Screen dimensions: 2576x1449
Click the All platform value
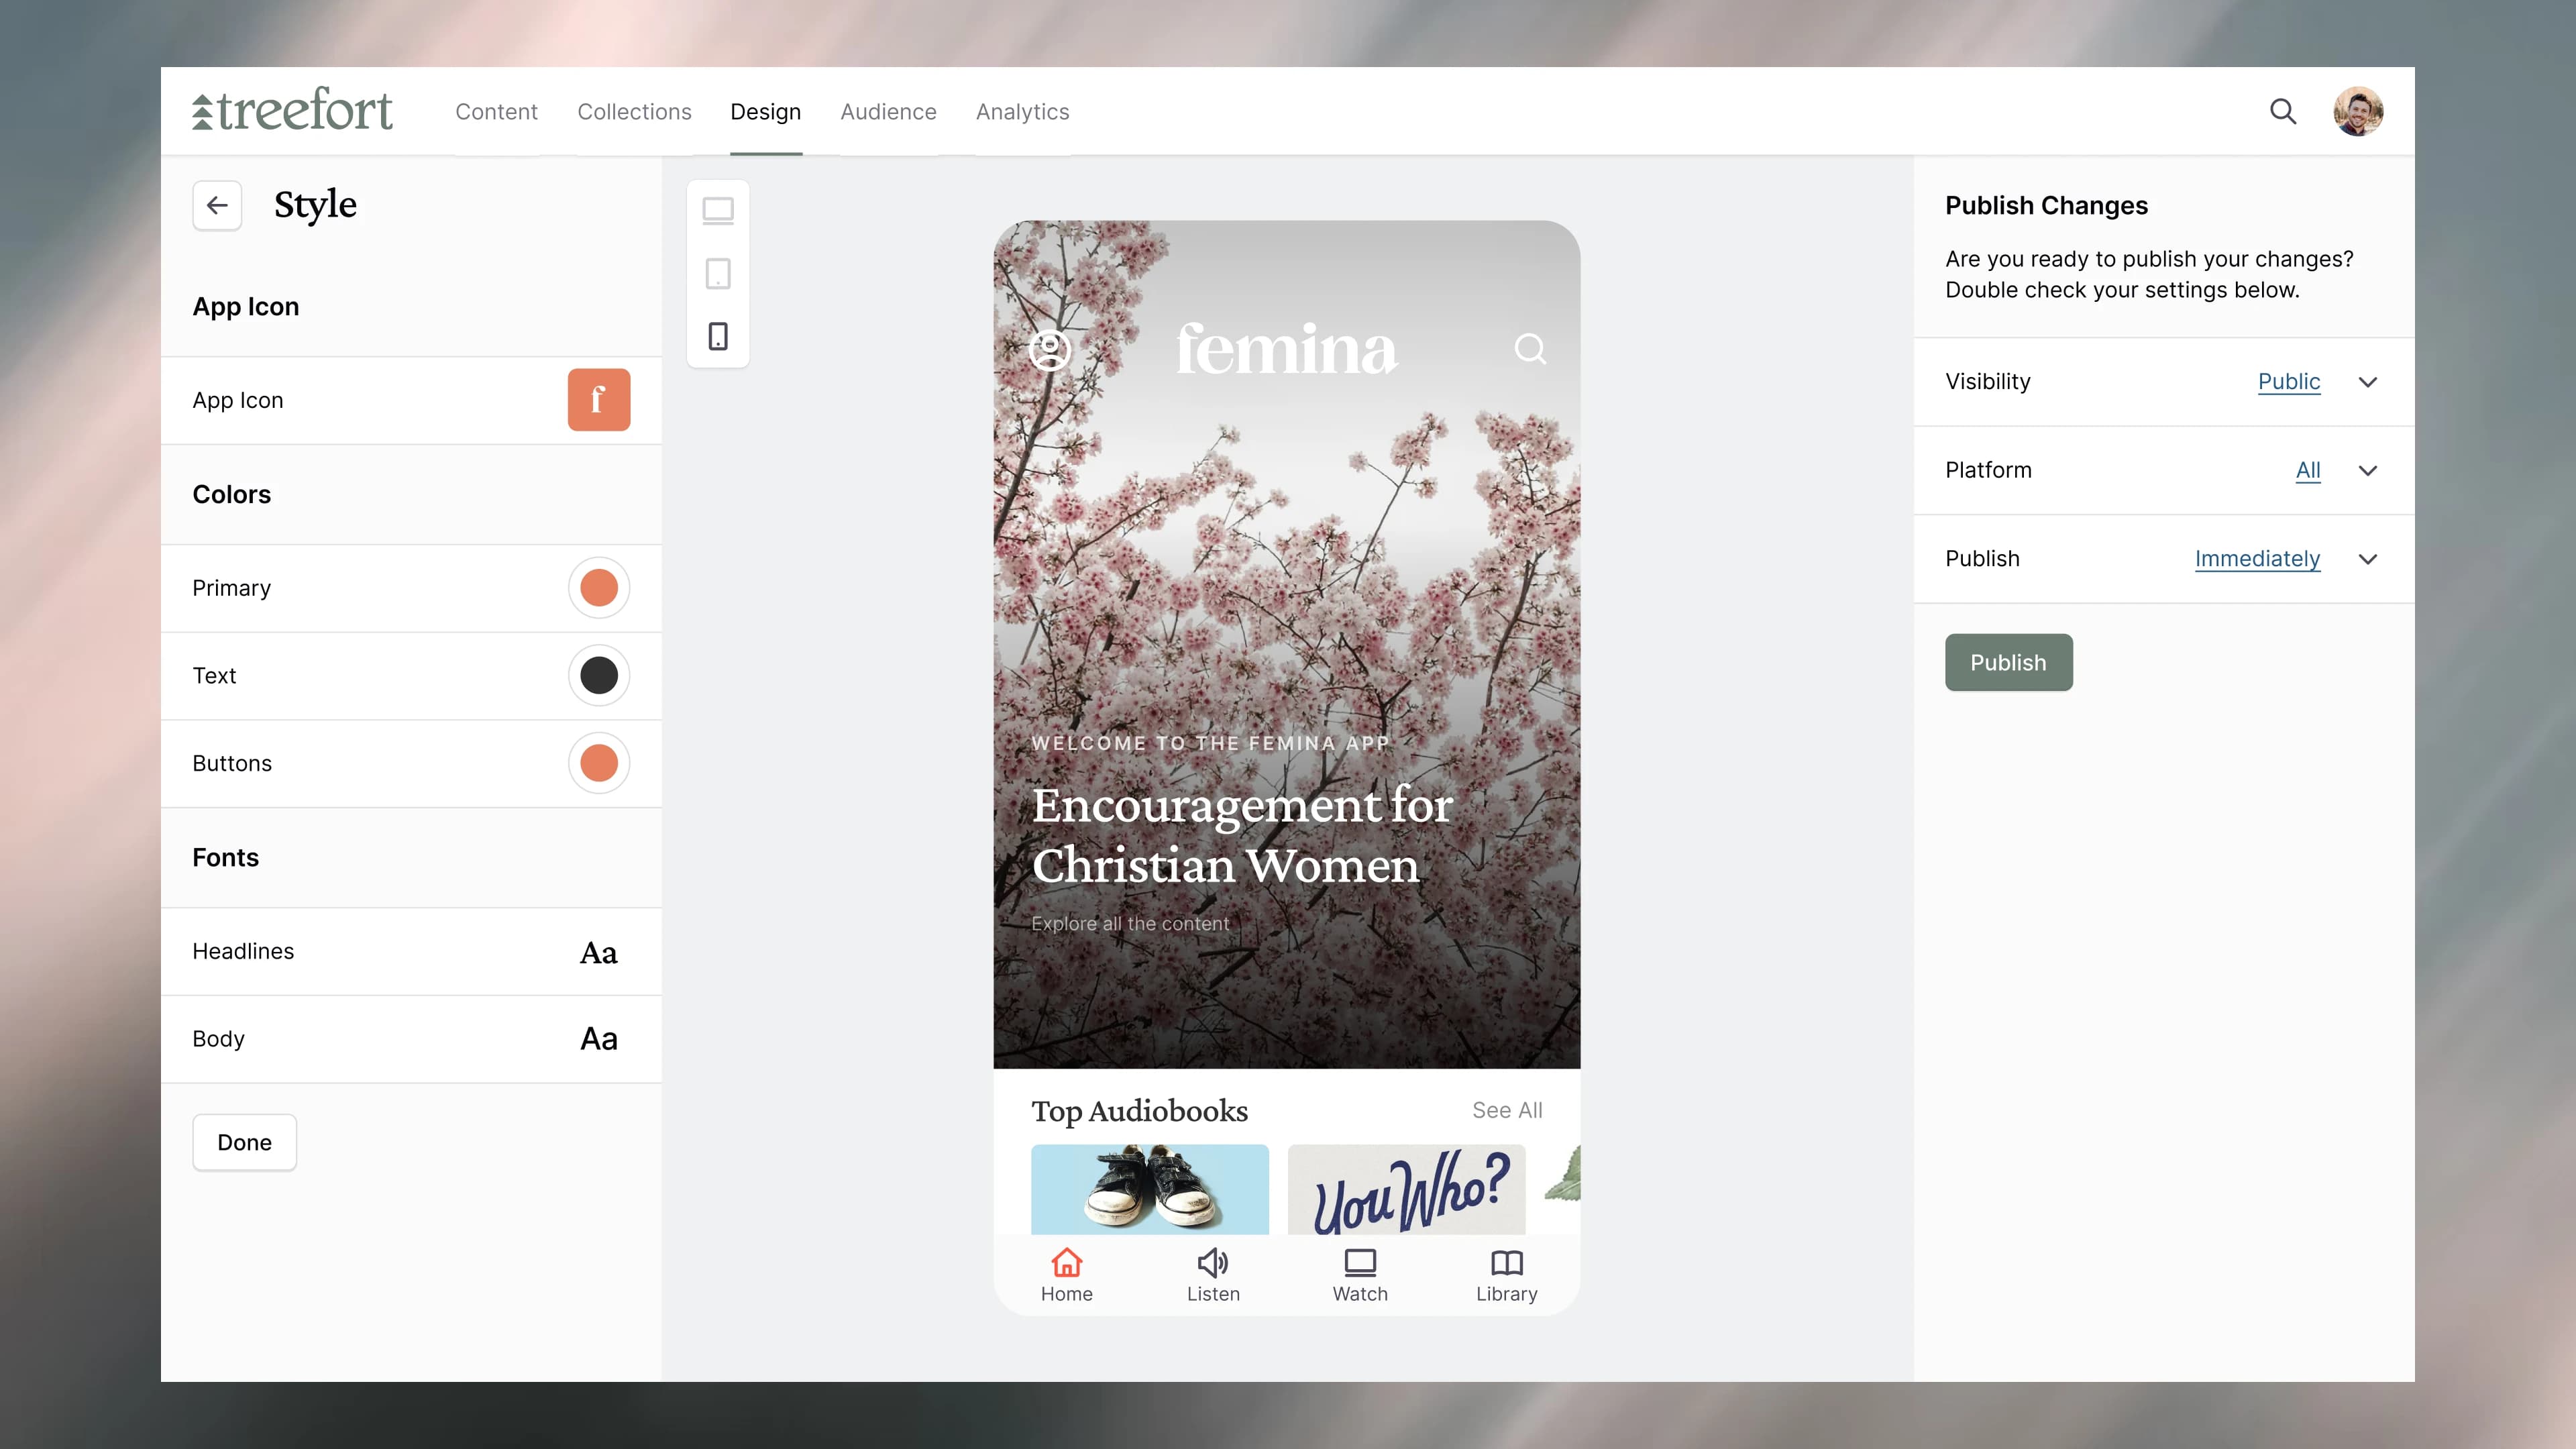(2308, 470)
